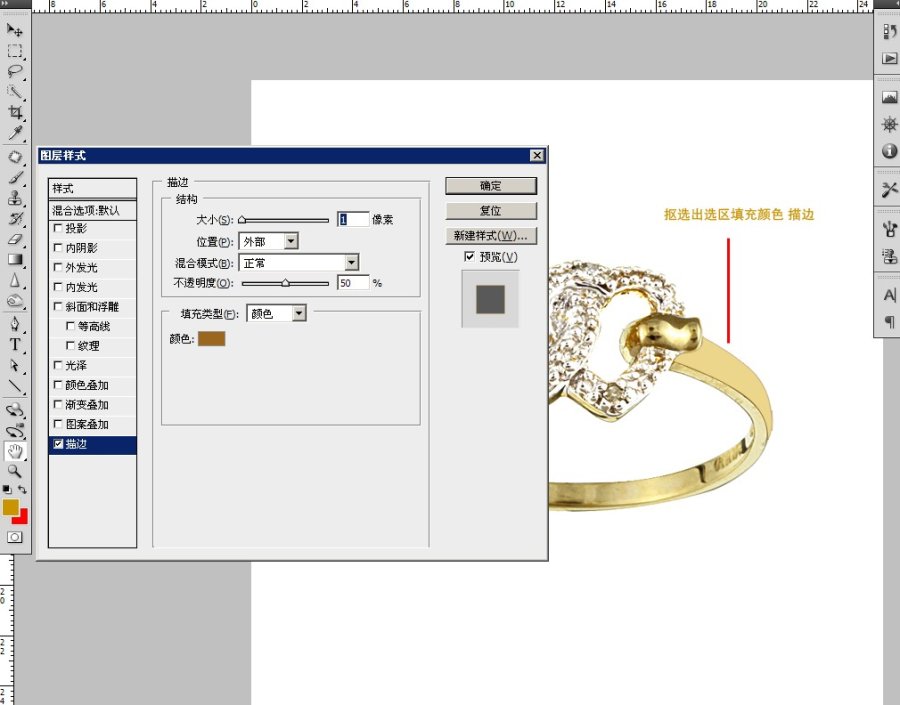Select 混合选项:默认 in the styles list

click(x=92, y=210)
